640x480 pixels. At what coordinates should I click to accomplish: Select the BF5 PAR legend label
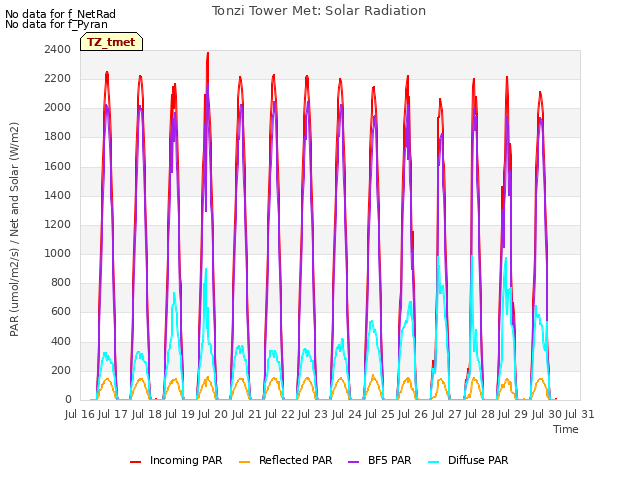(389, 460)
